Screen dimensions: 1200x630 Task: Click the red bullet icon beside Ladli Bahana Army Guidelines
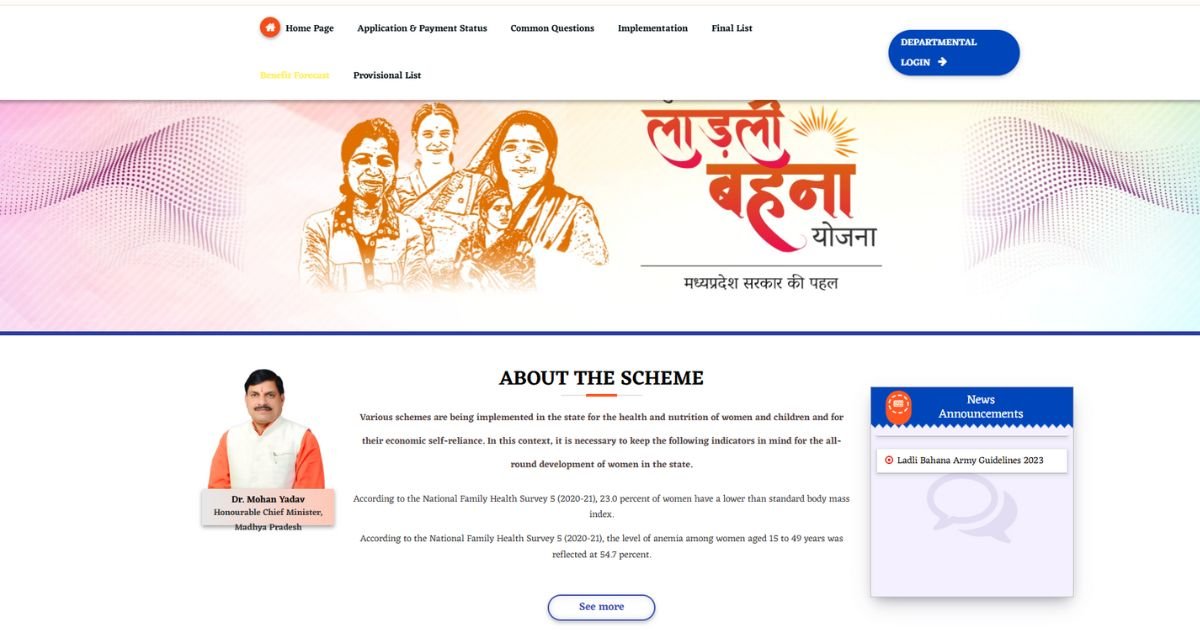coord(889,460)
